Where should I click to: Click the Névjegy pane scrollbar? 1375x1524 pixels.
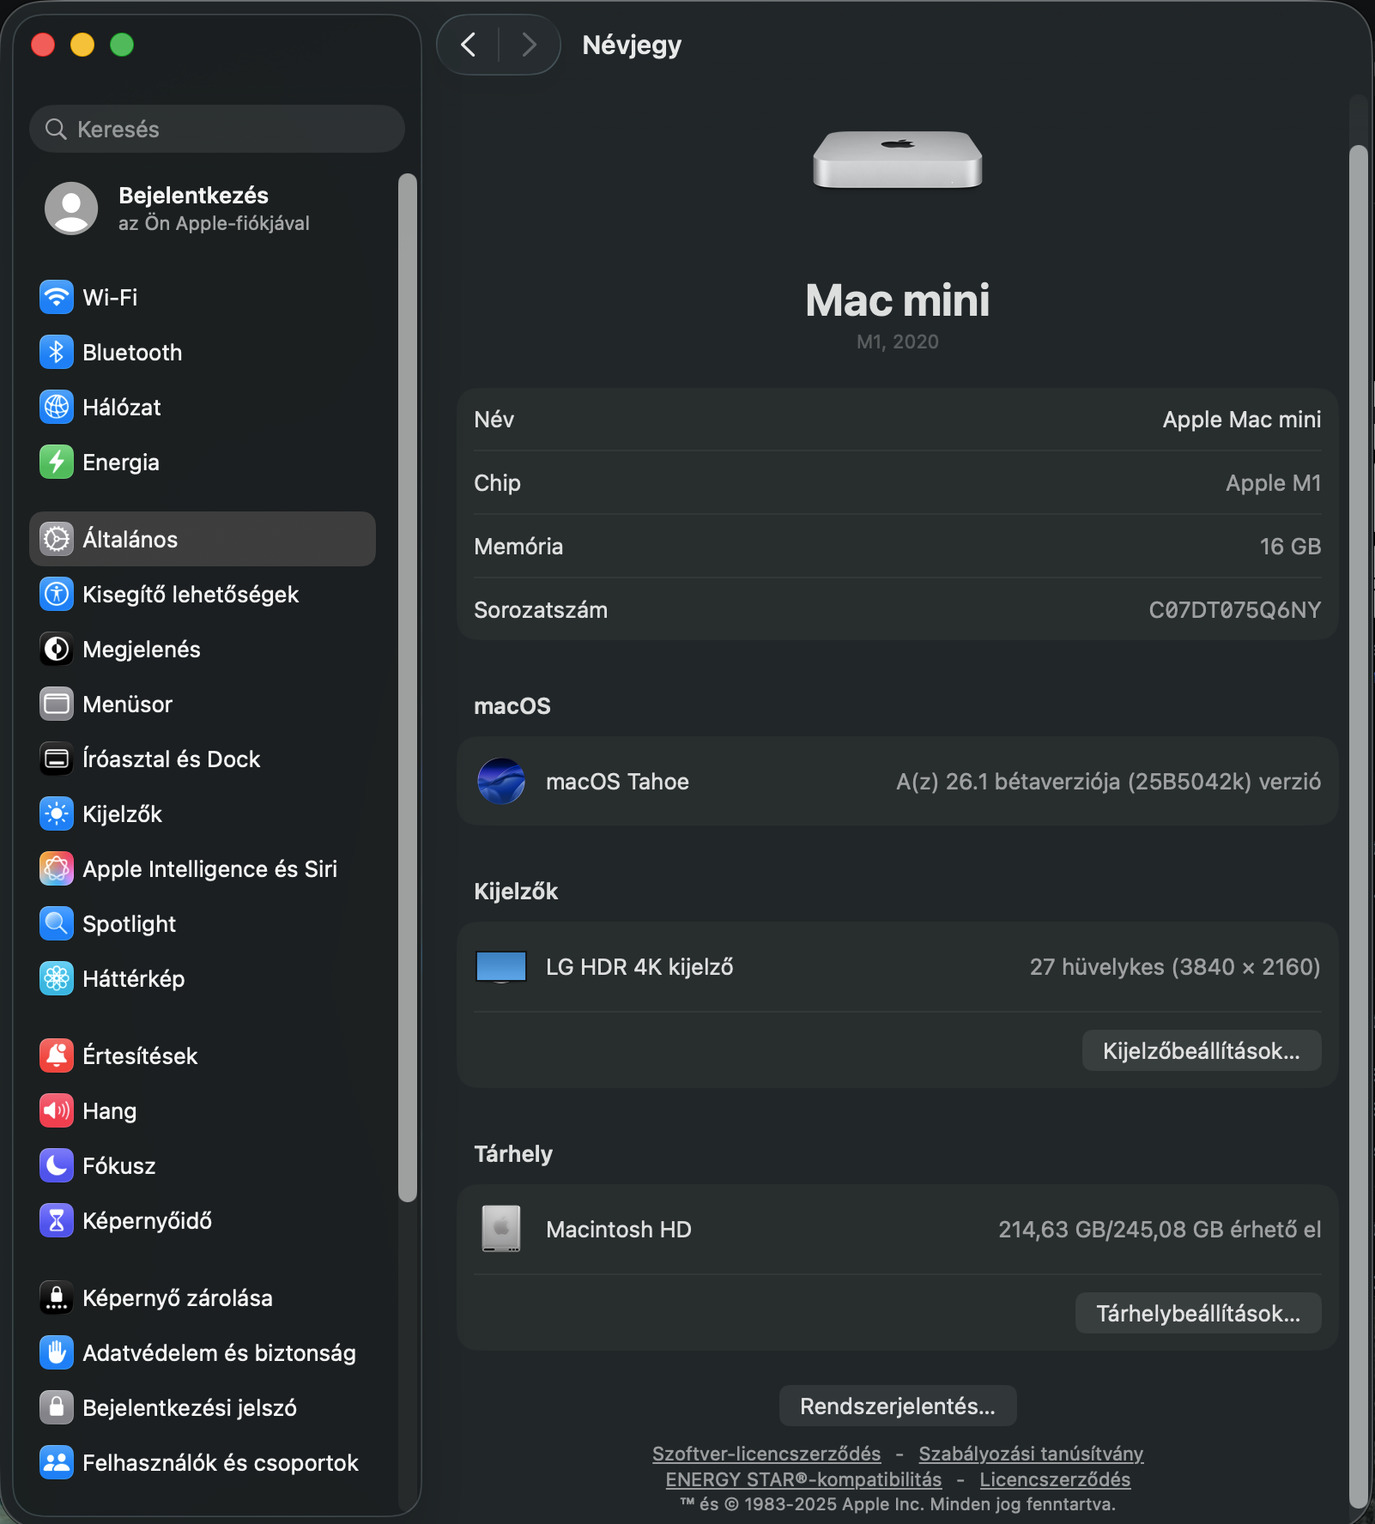point(1358,825)
